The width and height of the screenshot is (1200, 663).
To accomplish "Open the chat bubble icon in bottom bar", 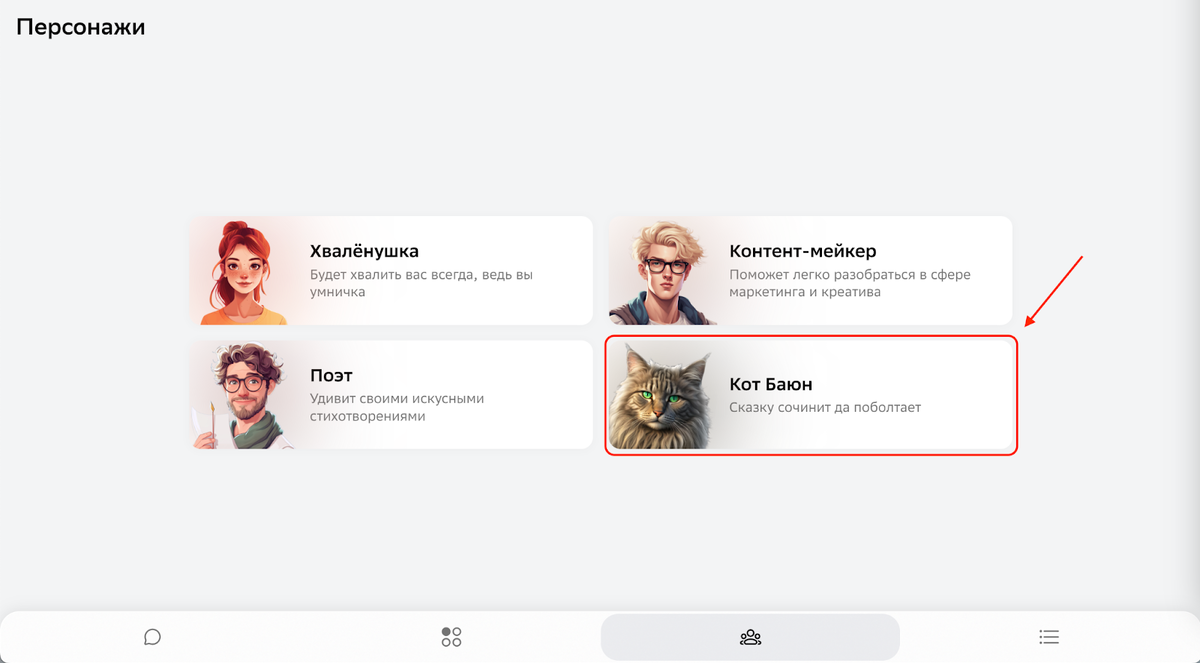I will coord(152,637).
